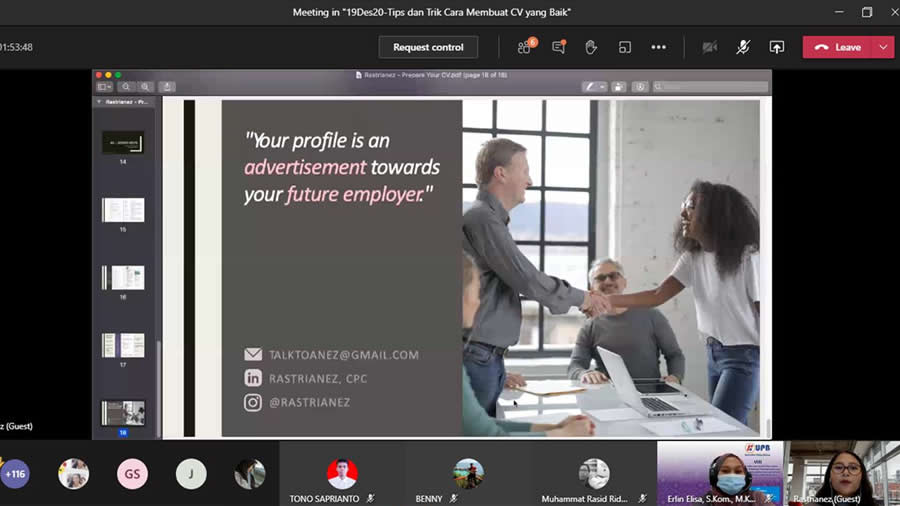Screen dimensions: 900x506
Task: Raise your hand in the meeting
Action: (591, 47)
